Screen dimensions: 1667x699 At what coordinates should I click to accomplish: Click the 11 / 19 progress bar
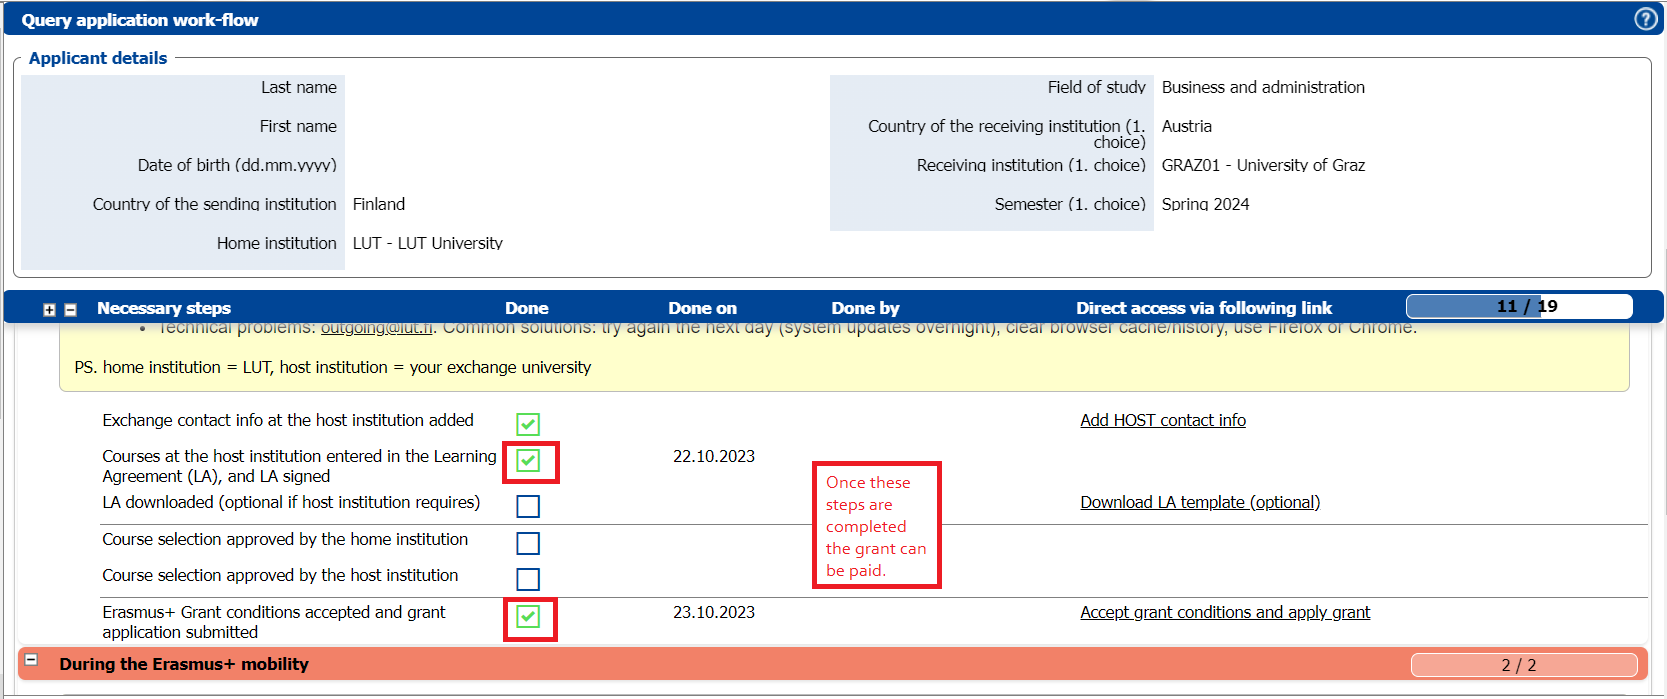(x=1518, y=306)
